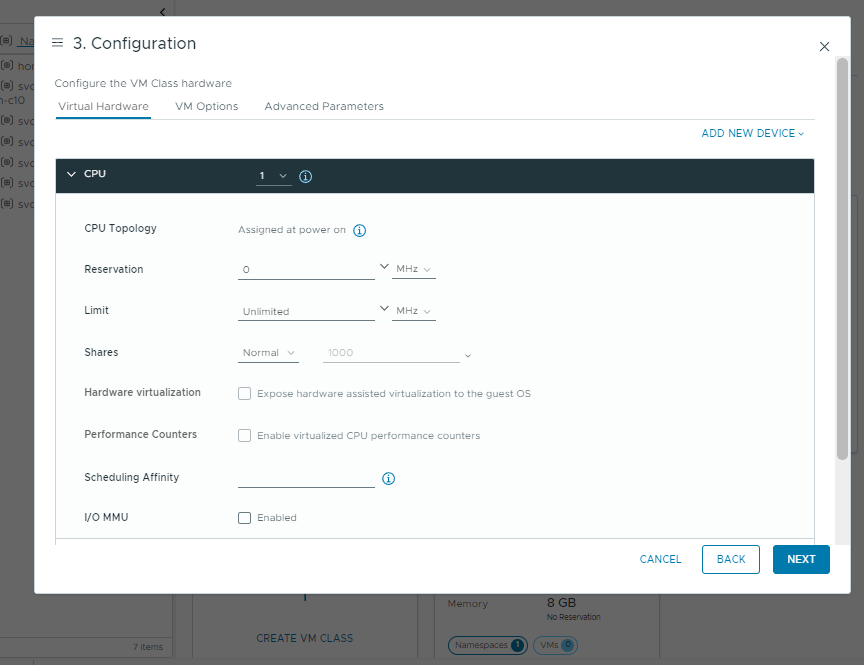The width and height of the screenshot is (864, 665).
Task: Open the Advanced Parameters tab
Action: [323, 105]
